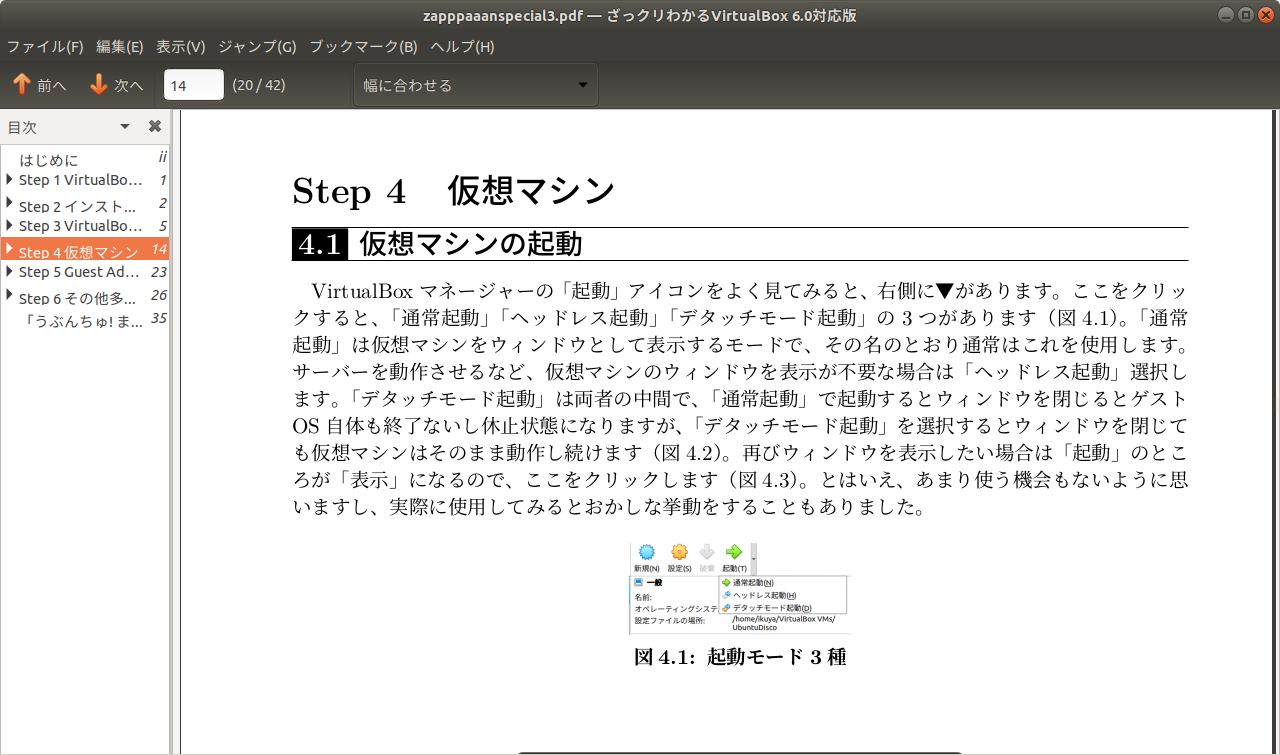1280x755 pixels.
Task: Close the 目次 side panel
Action: (x=155, y=126)
